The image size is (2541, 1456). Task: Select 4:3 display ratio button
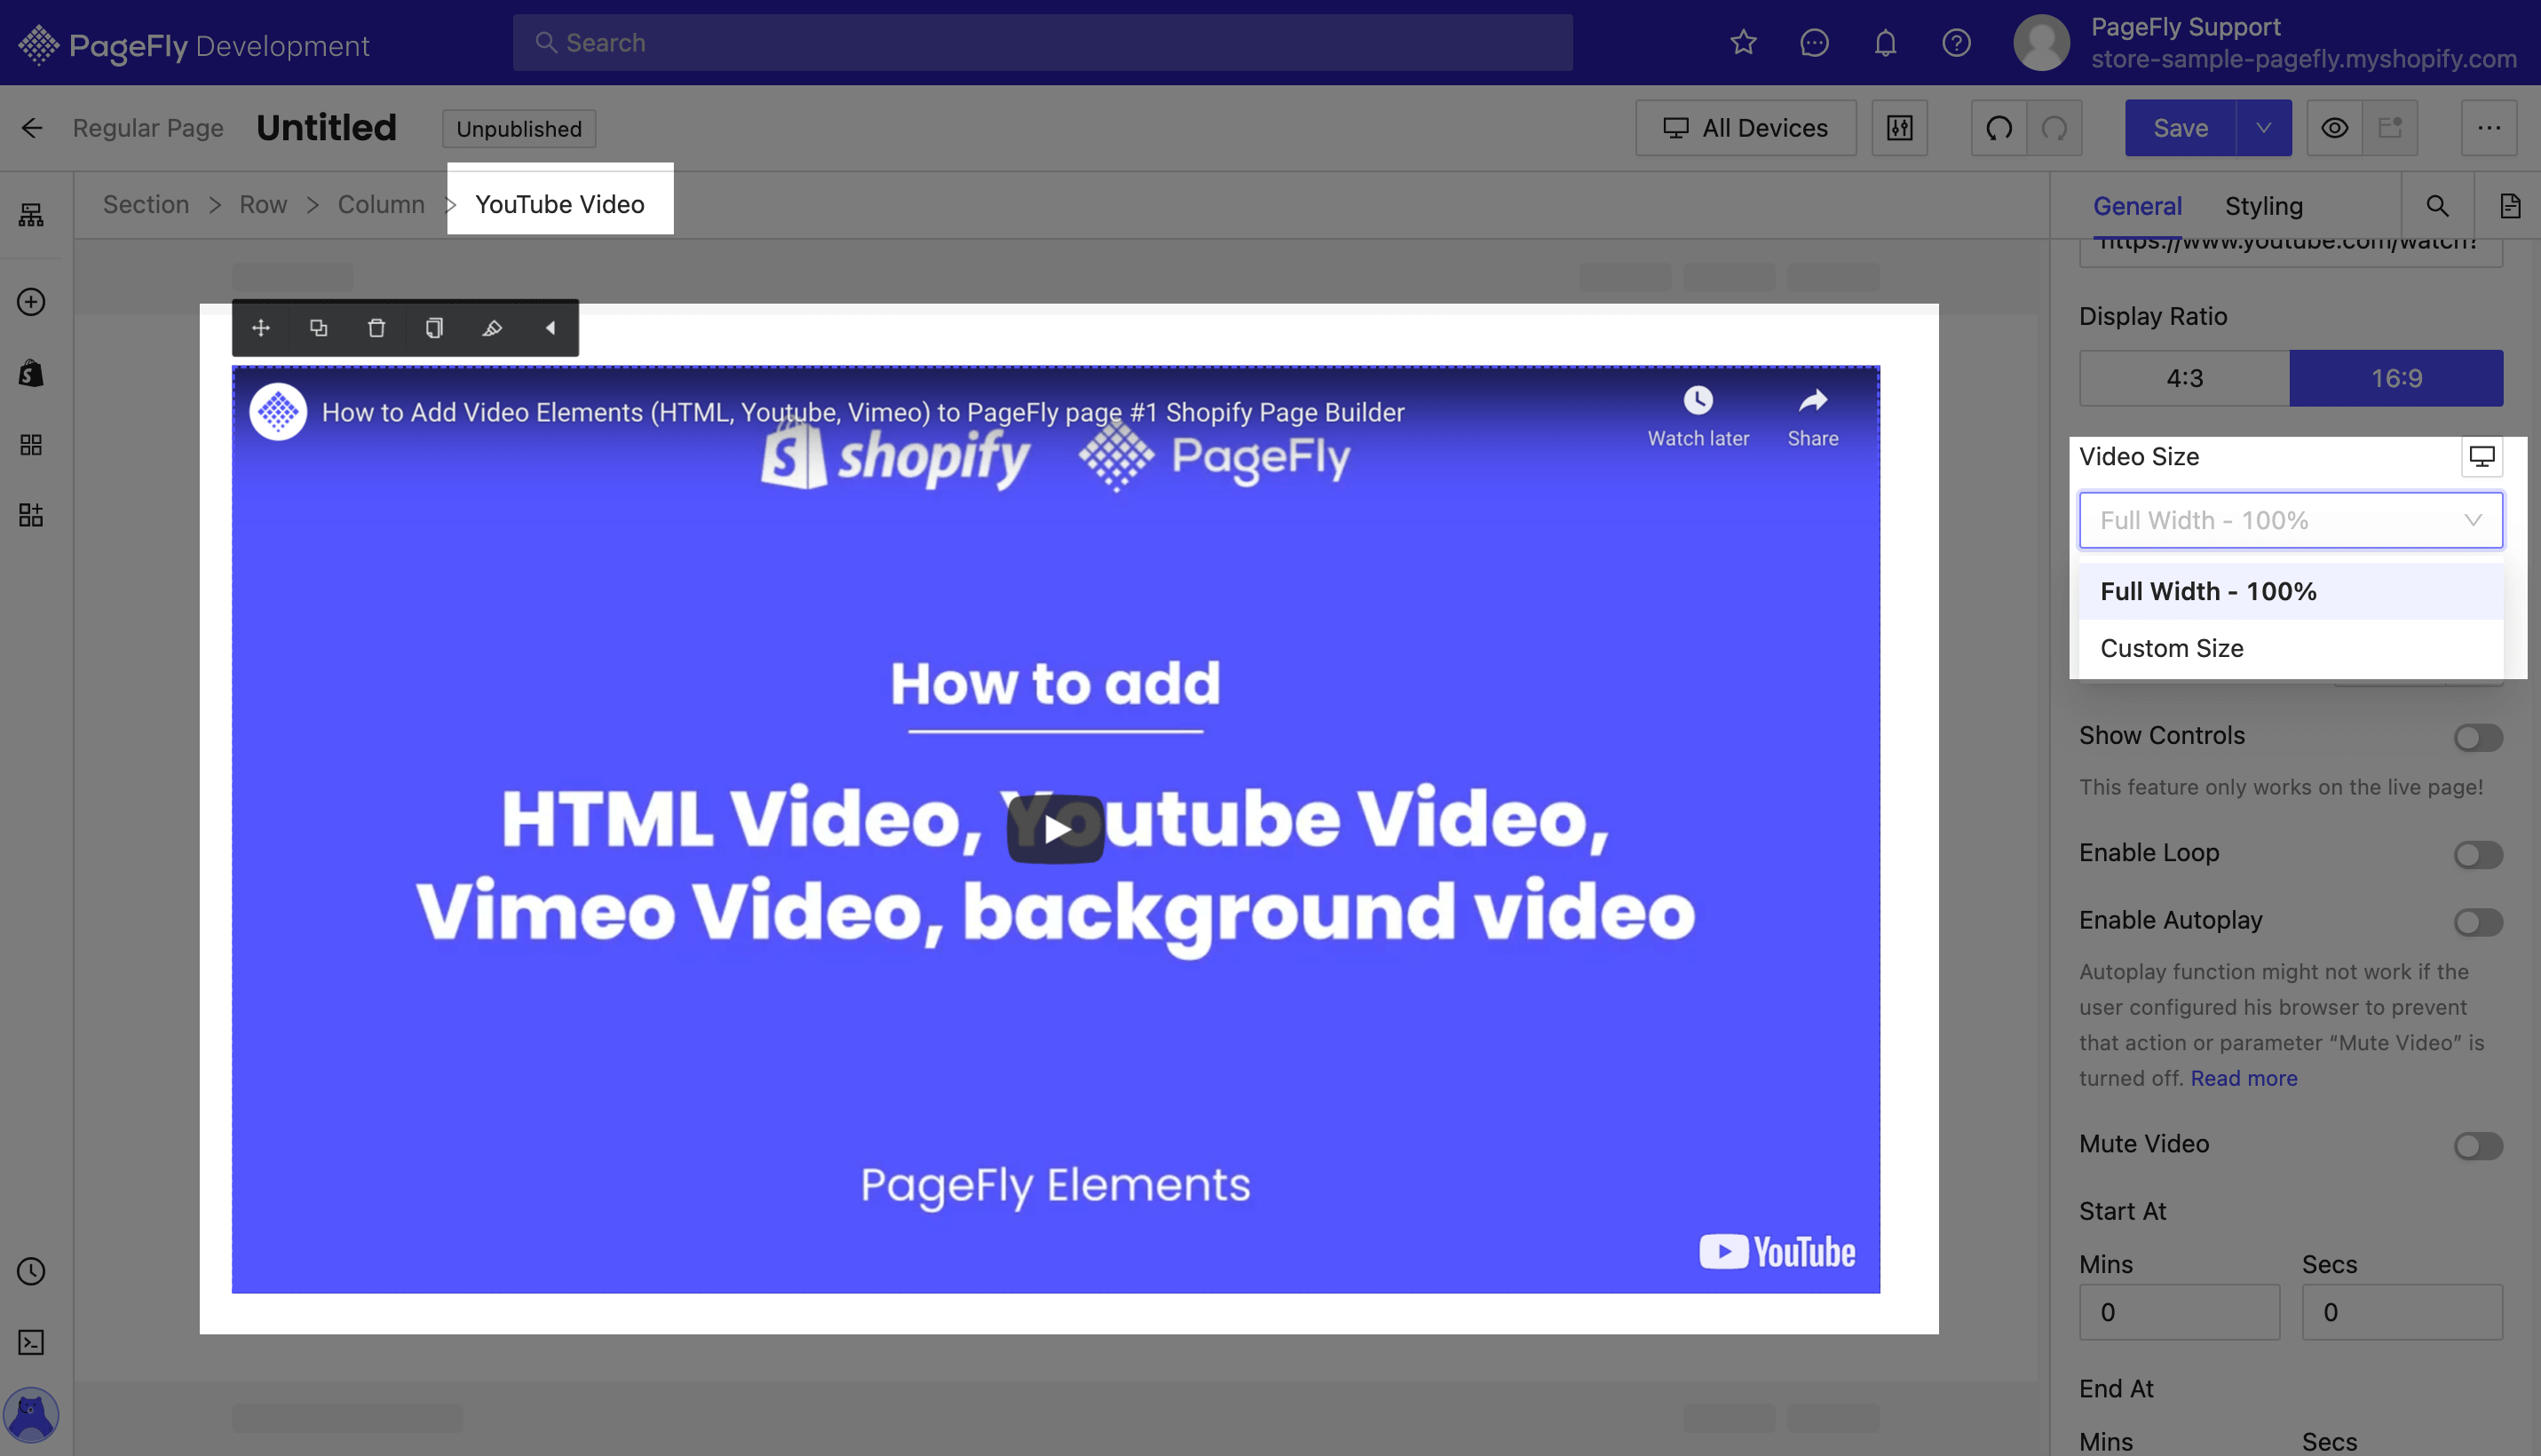point(2185,377)
